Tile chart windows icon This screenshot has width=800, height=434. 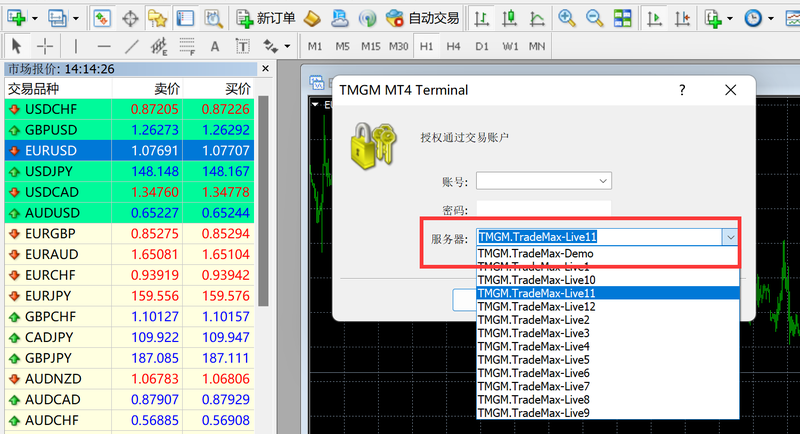[x=622, y=19]
